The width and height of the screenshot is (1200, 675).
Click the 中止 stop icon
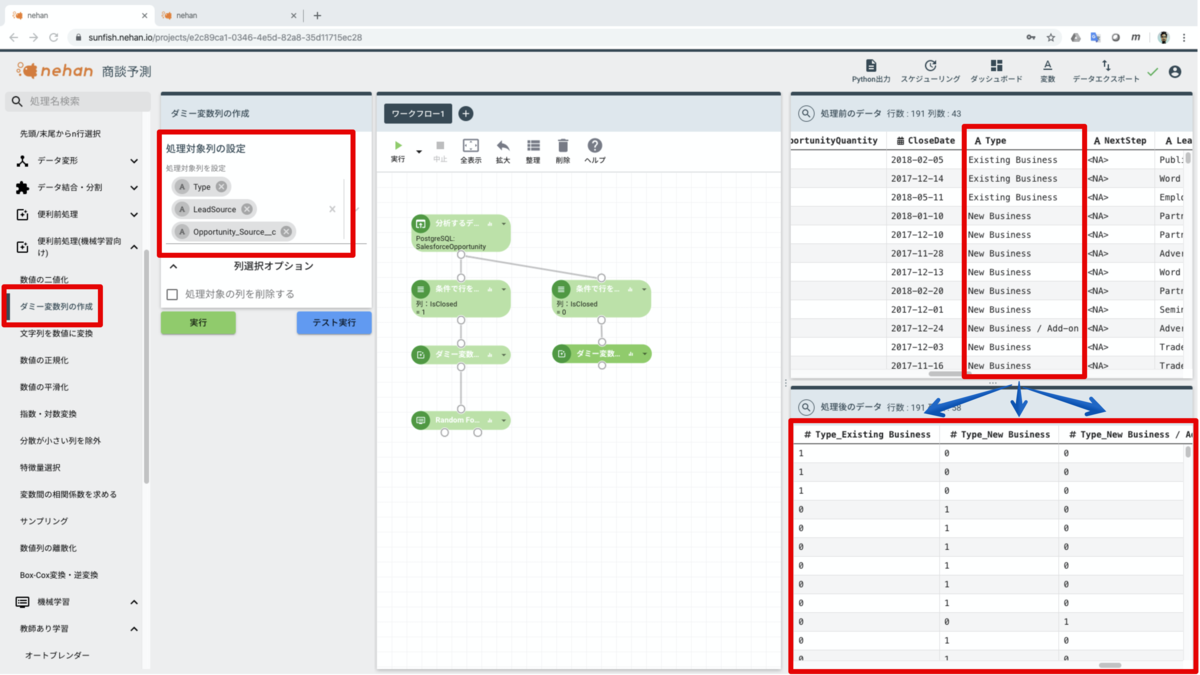coord(440,146)
